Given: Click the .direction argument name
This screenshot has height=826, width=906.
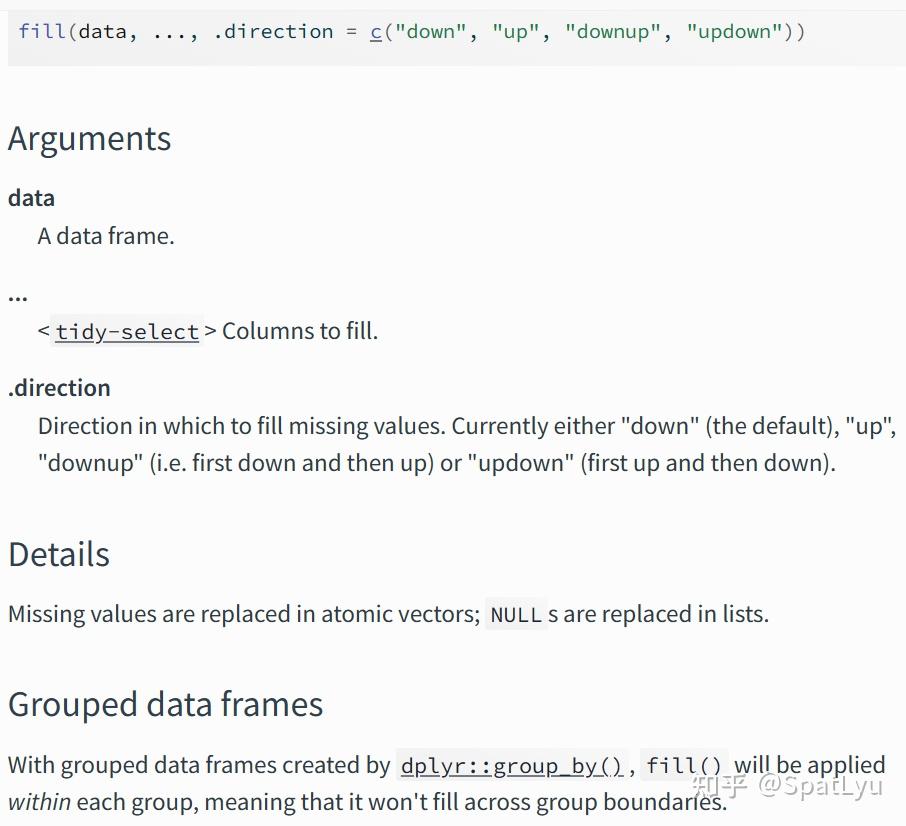Looking at the screenshot, I should (59, 388).
